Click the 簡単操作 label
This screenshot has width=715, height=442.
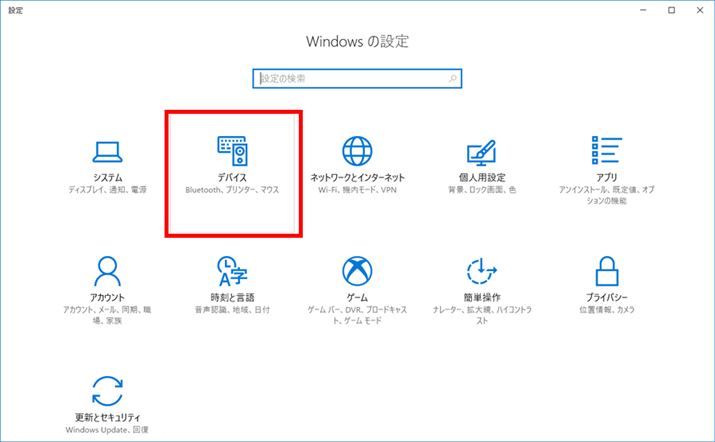click(x=482, y=297)
